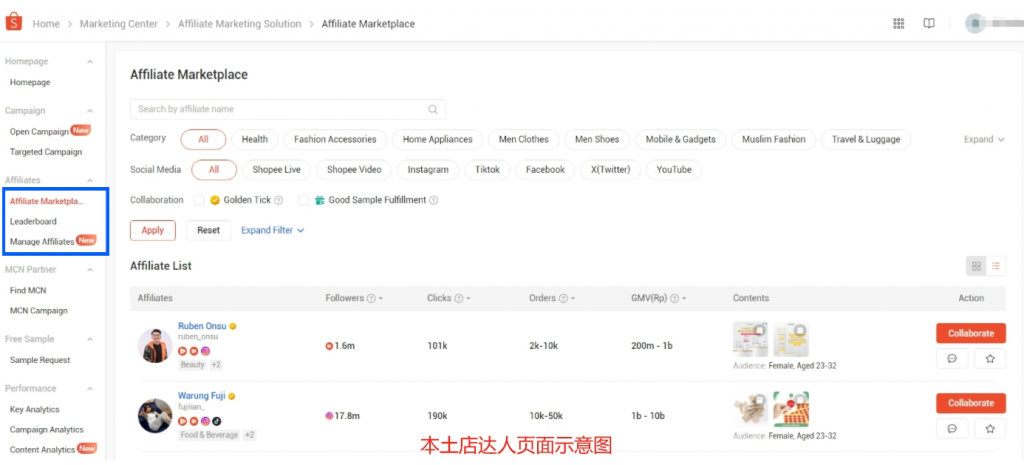Screen dimensions: 1024x465
Task: Click star favorite icon for Warung Fuji
Action: (990, 428)
